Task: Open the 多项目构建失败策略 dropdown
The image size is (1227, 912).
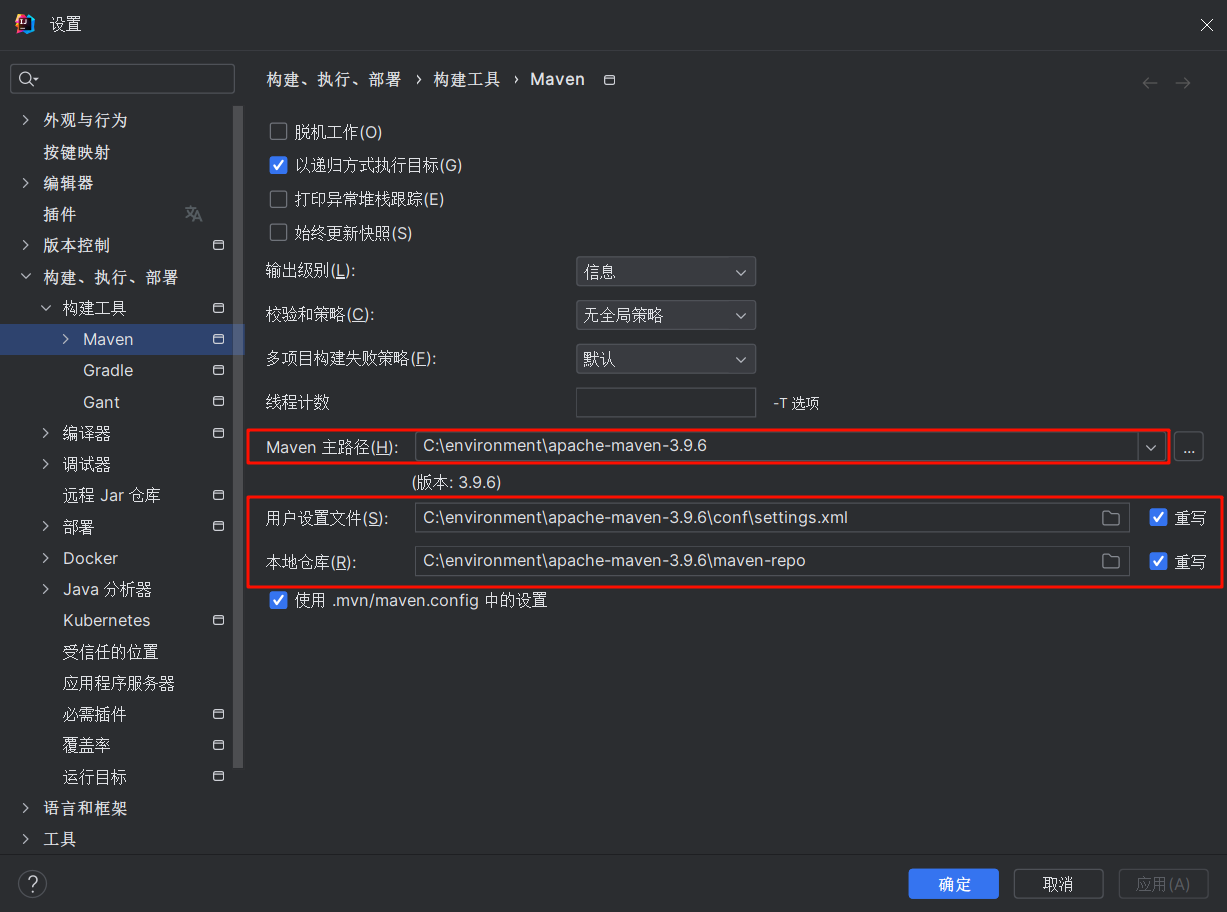Action: (x=666, y=359)
